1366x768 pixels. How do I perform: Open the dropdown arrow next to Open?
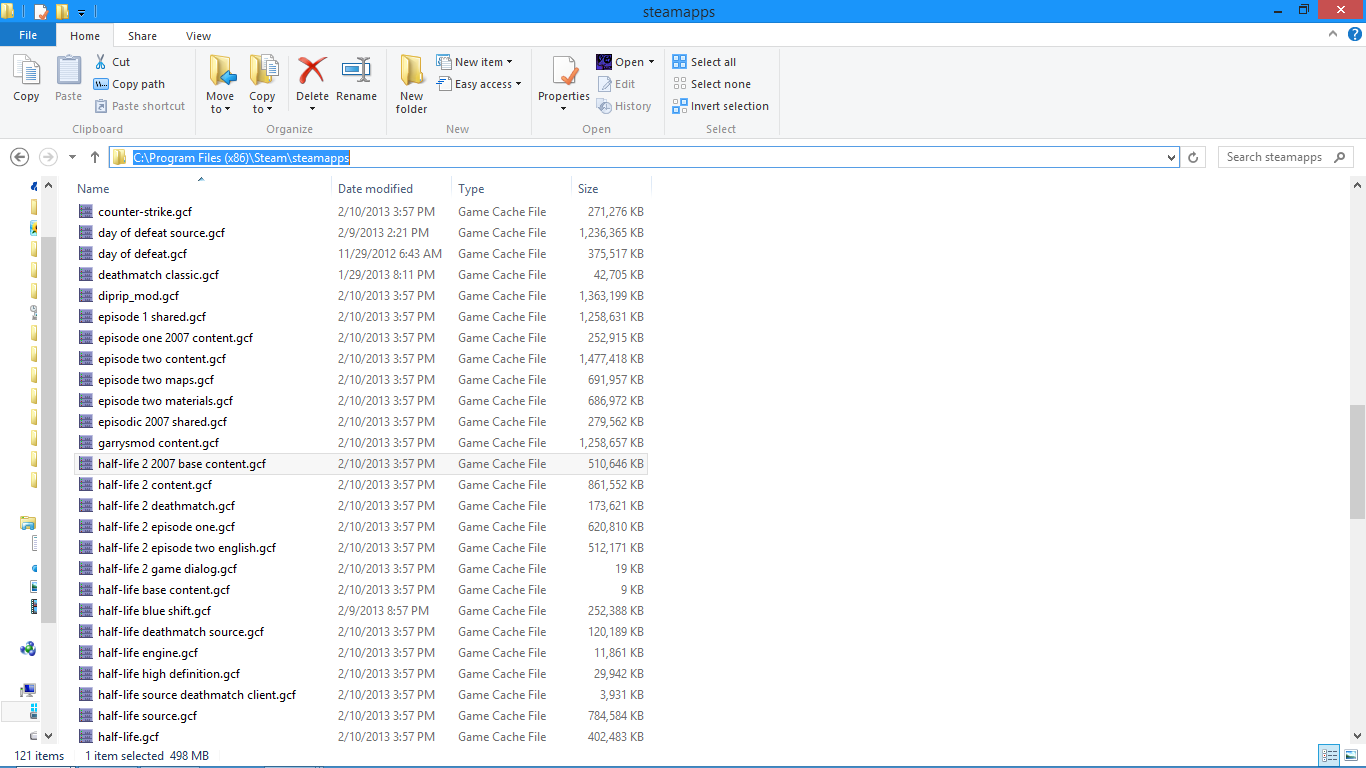651,62
